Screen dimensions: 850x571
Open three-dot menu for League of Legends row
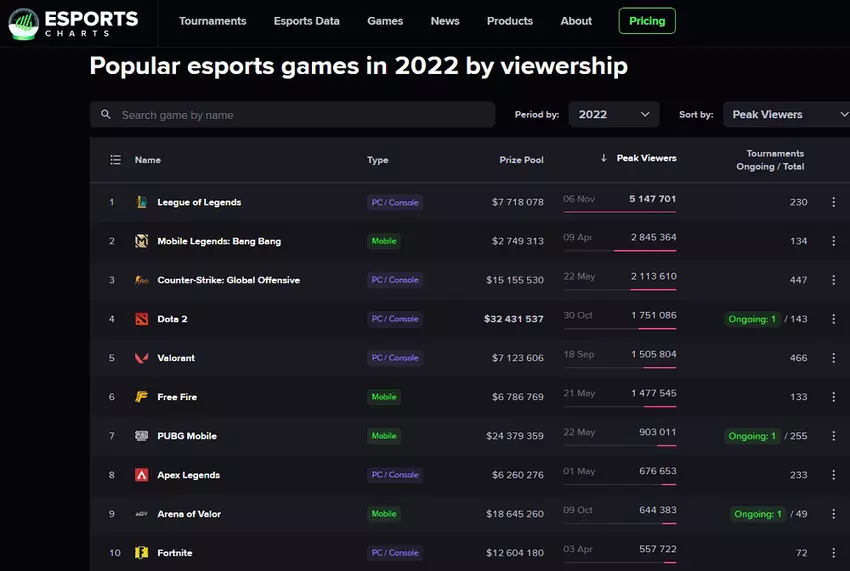pyautogui.click(x=833, y=202)
